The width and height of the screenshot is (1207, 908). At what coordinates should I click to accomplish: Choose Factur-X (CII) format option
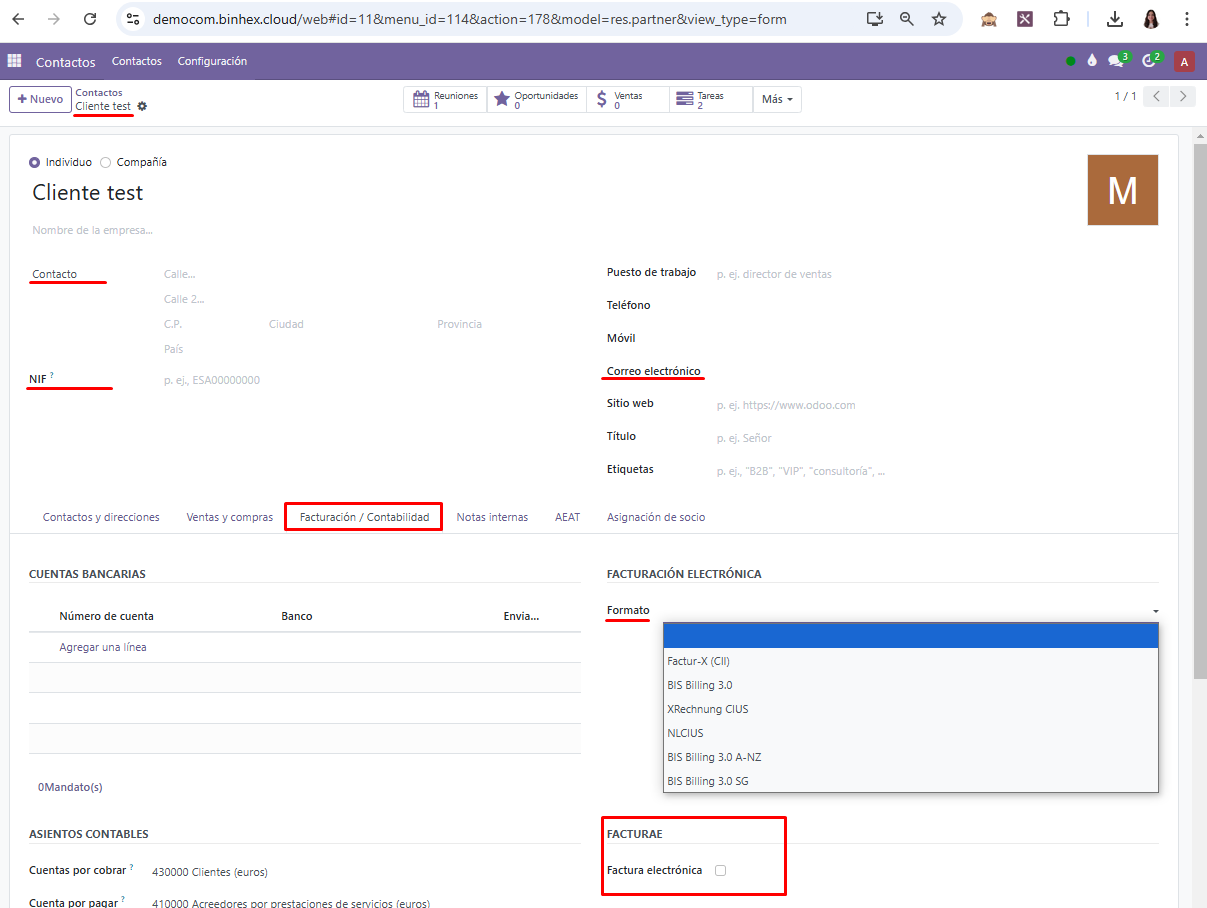click(910, 661)
